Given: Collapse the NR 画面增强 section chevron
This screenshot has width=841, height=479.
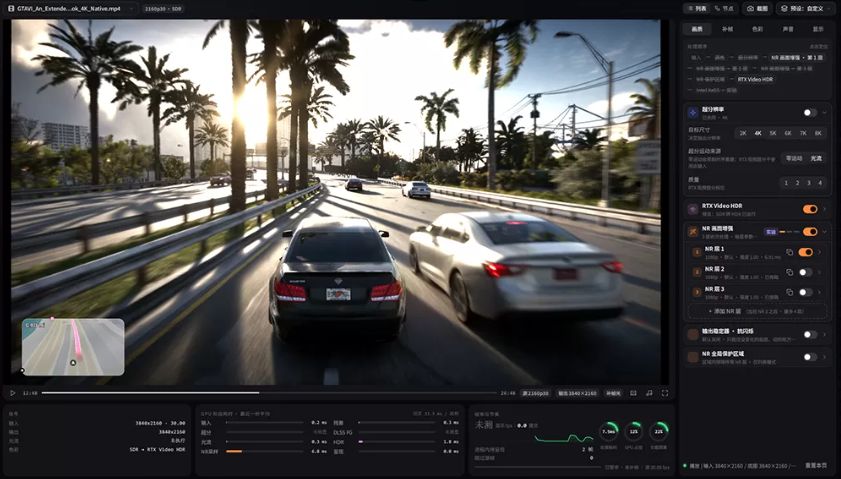Looking at the screenshot, I should [x=824, y=232].
